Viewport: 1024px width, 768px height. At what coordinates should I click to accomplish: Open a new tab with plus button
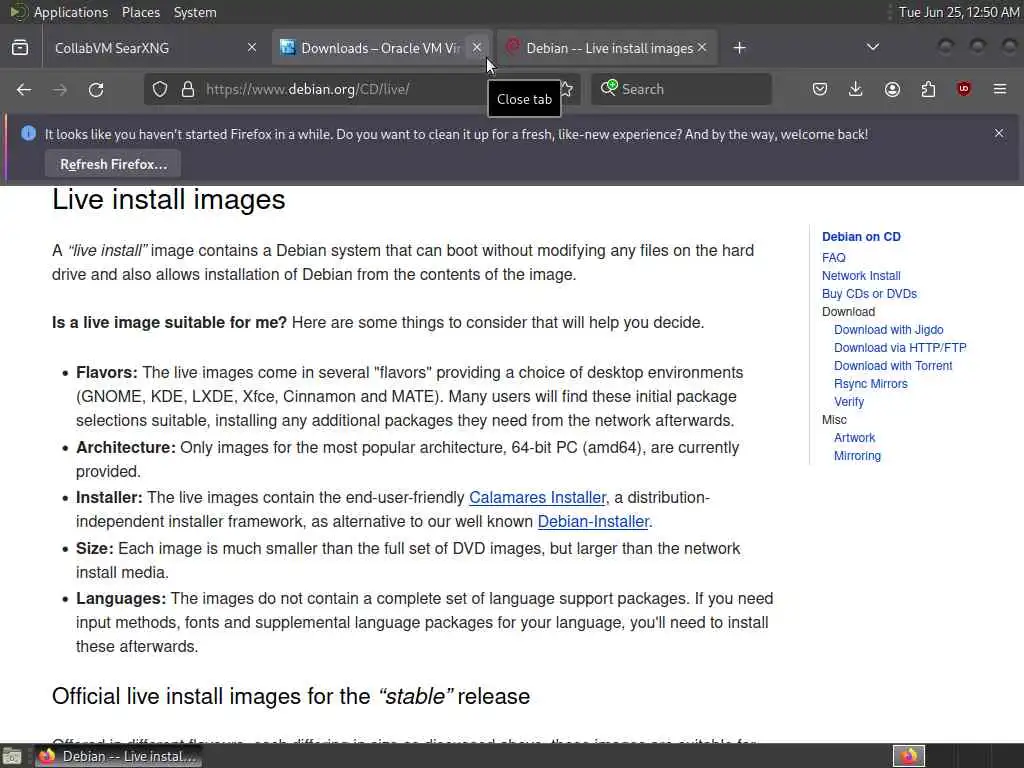(x=739, y=48)
